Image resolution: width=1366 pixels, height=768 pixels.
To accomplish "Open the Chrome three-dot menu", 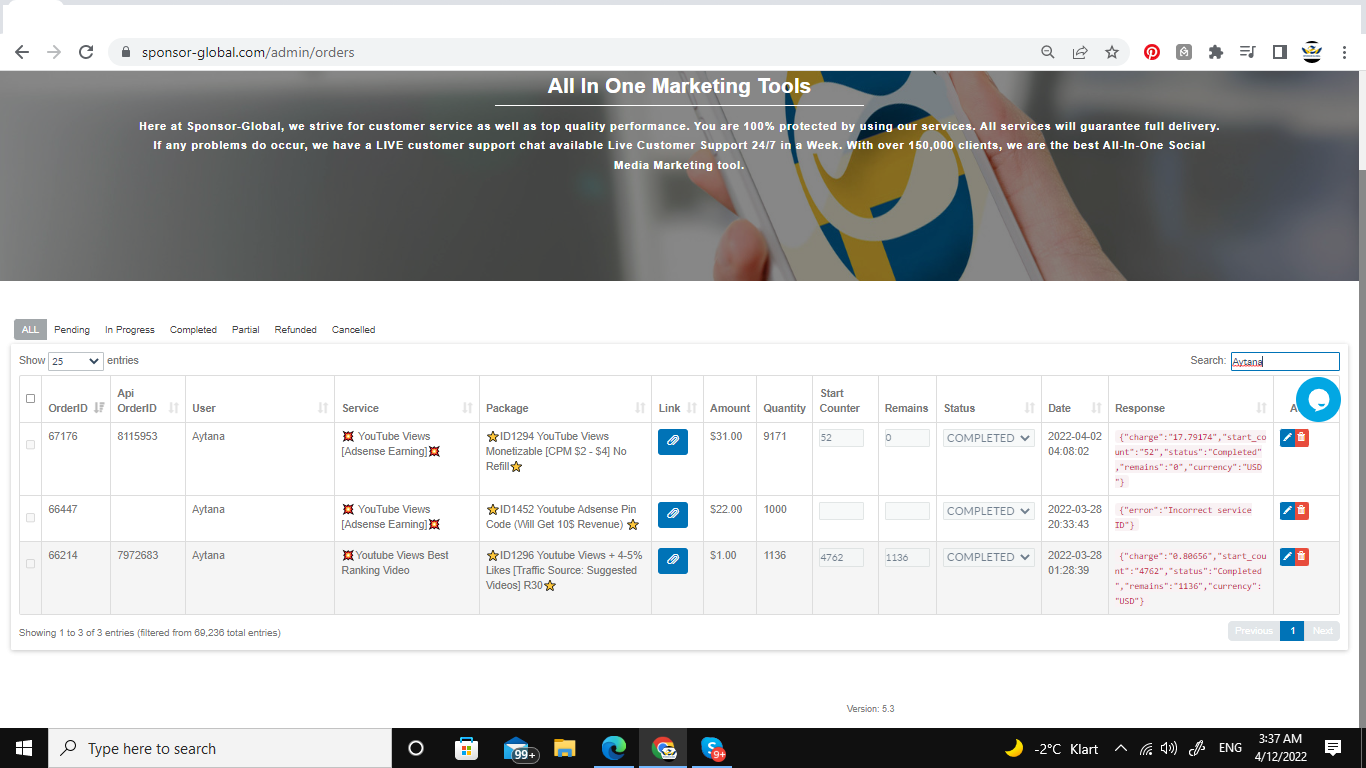I will tap(1345, 52).
